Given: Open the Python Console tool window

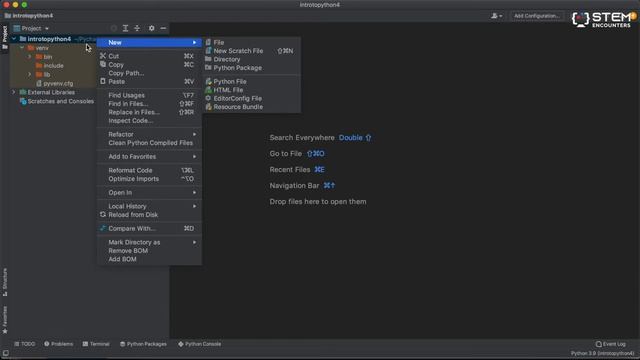Looking at the screenshot, I should coord(200,344).
